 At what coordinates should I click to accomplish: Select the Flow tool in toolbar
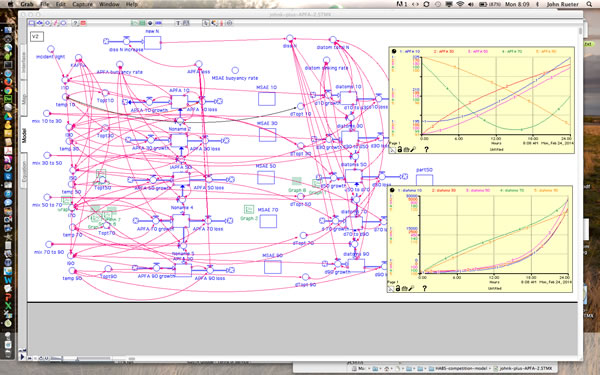click(x=40, y=23)
